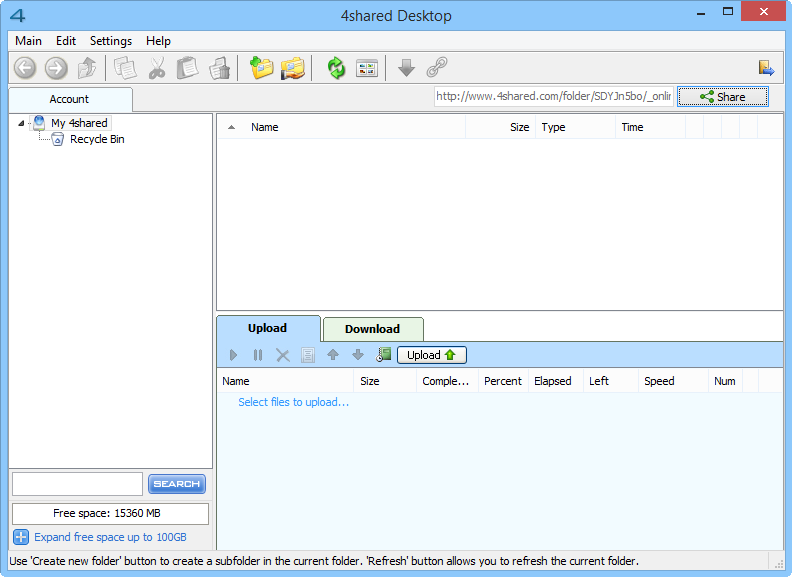Close the 4shared Desktop window
Screen dimensions: 792x577
763,12
